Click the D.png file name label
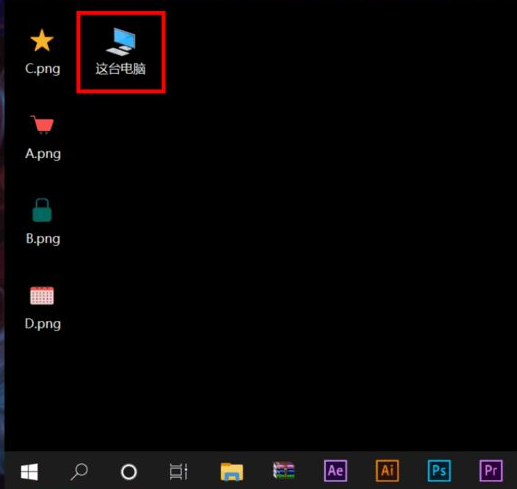 click(x=43, y=324)
